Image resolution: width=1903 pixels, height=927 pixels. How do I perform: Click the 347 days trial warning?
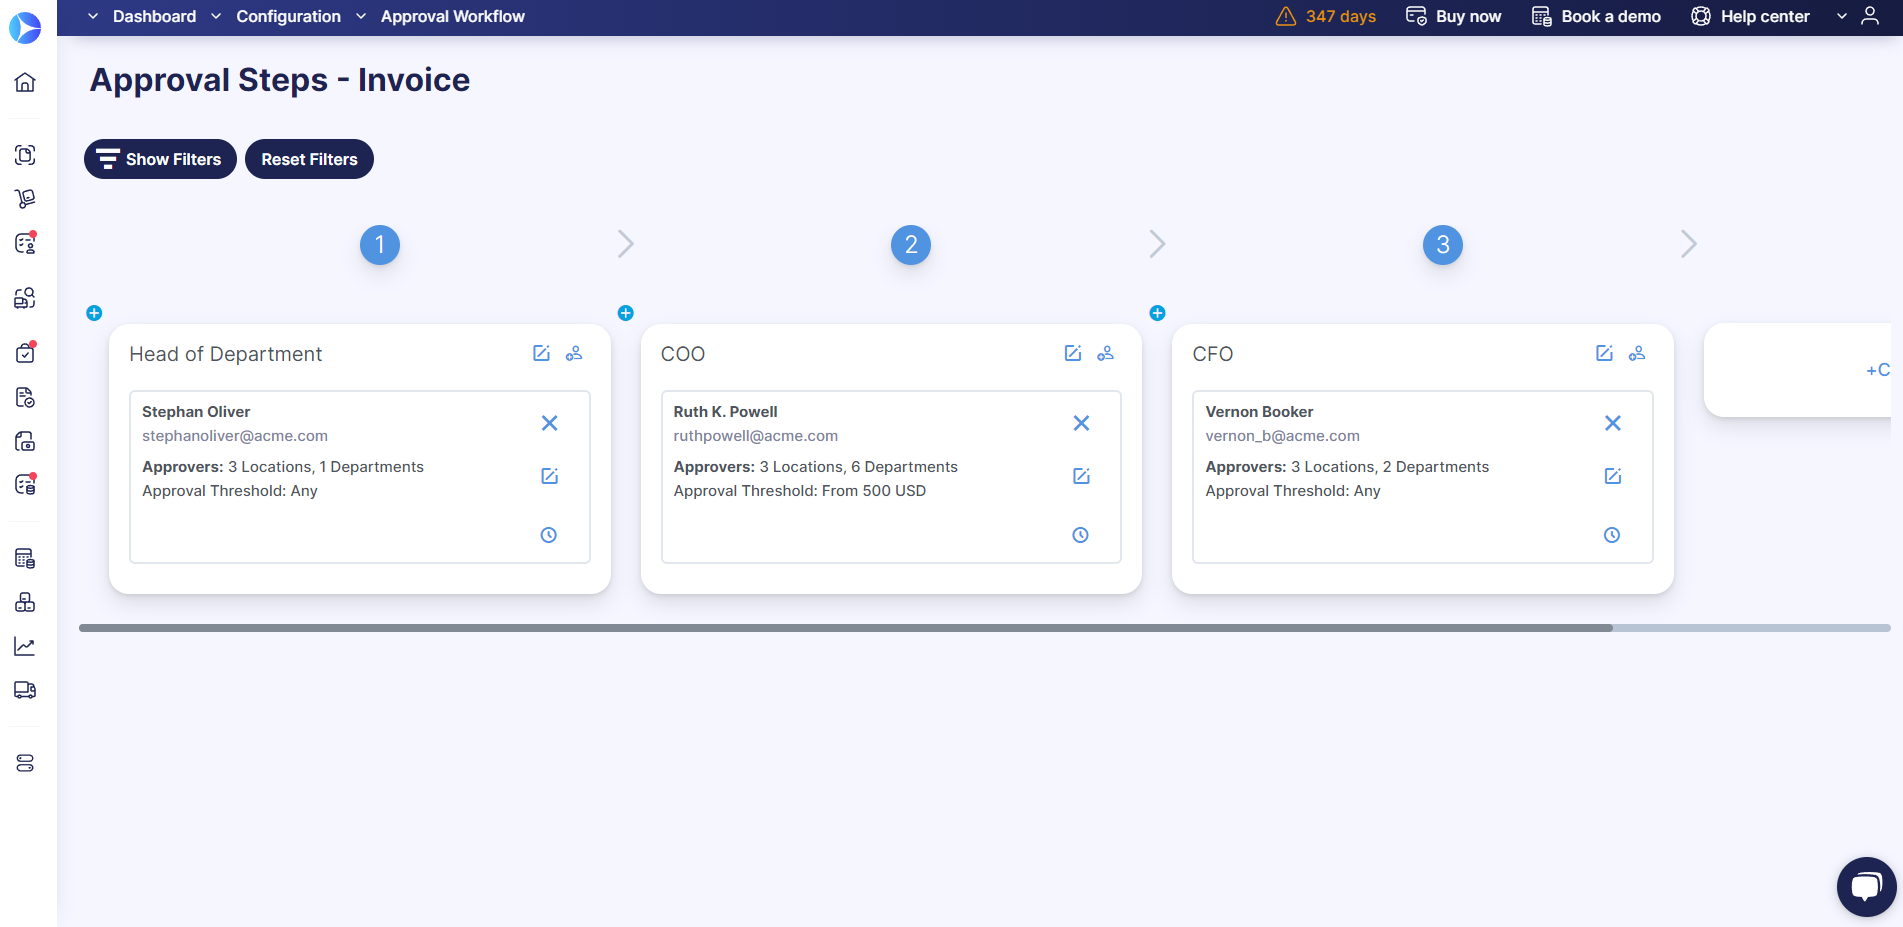click(x=1325, y=16)
